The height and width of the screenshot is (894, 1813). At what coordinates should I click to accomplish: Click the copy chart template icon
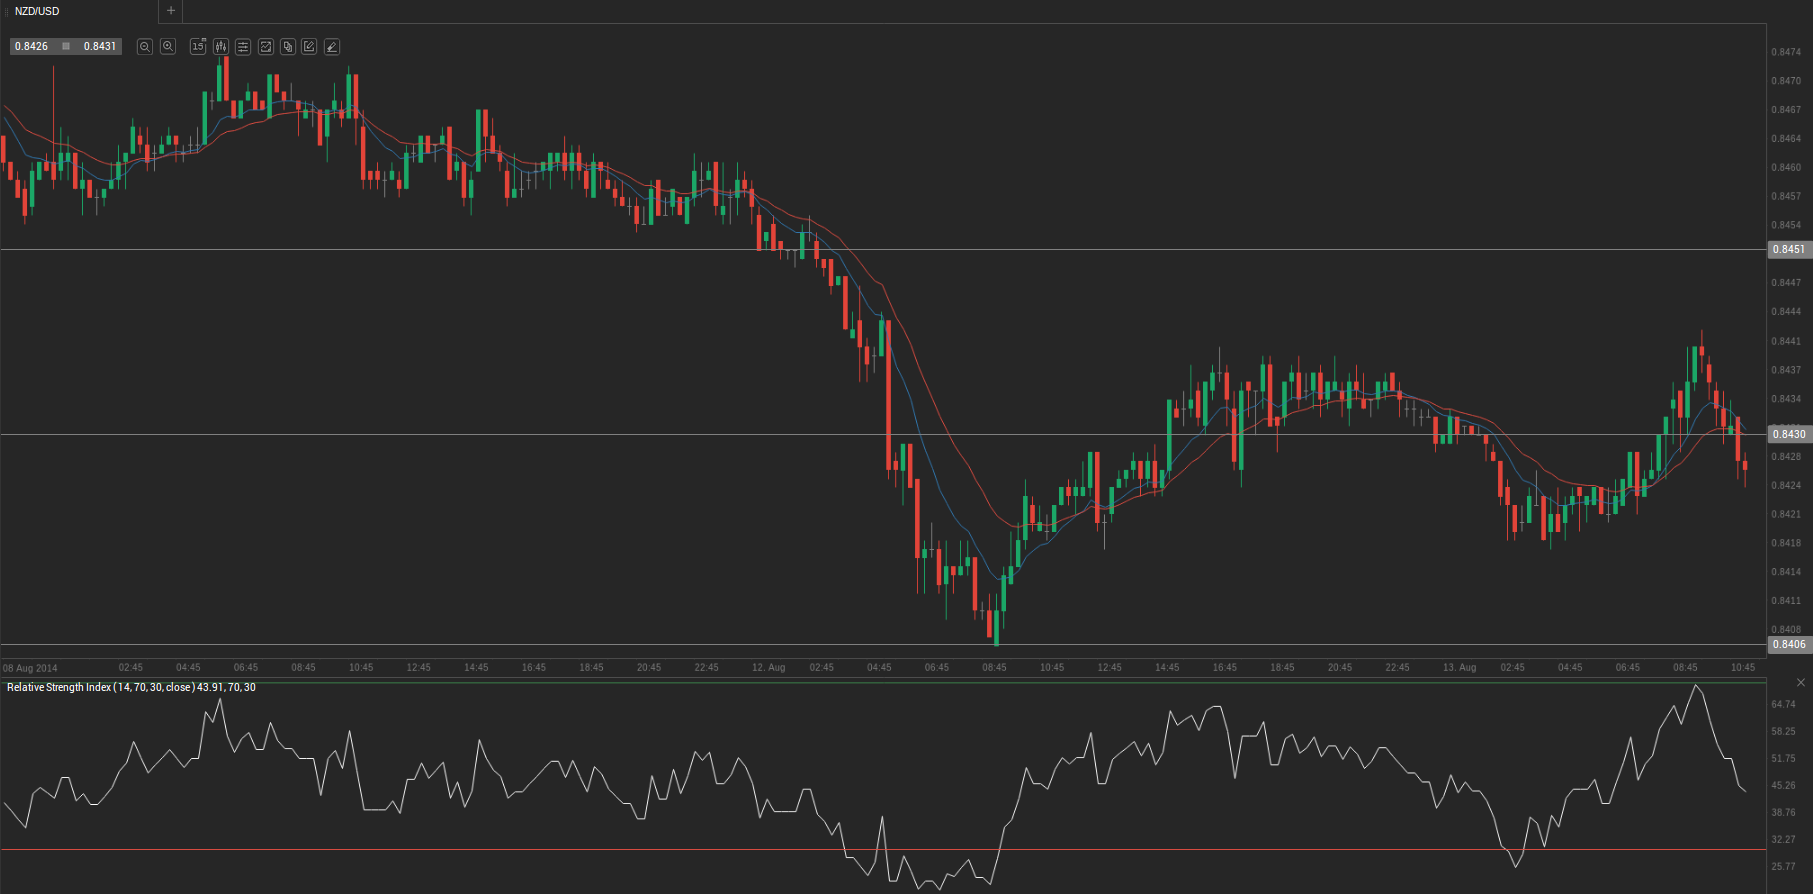pos(288,47)
